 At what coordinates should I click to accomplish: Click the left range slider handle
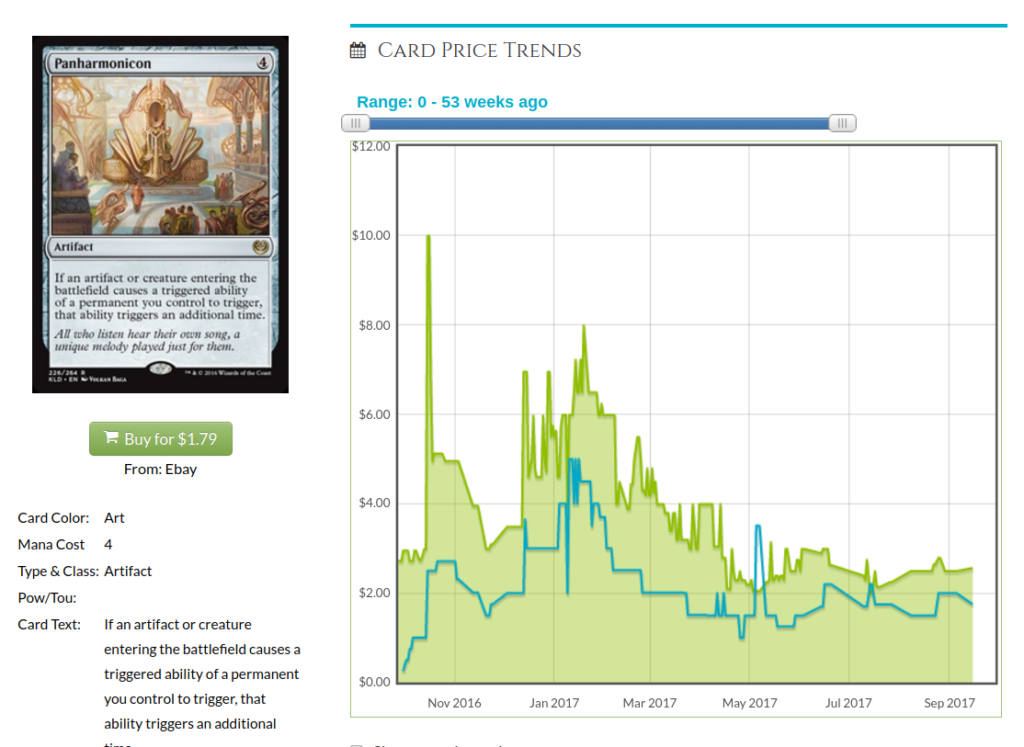point(355,123)
